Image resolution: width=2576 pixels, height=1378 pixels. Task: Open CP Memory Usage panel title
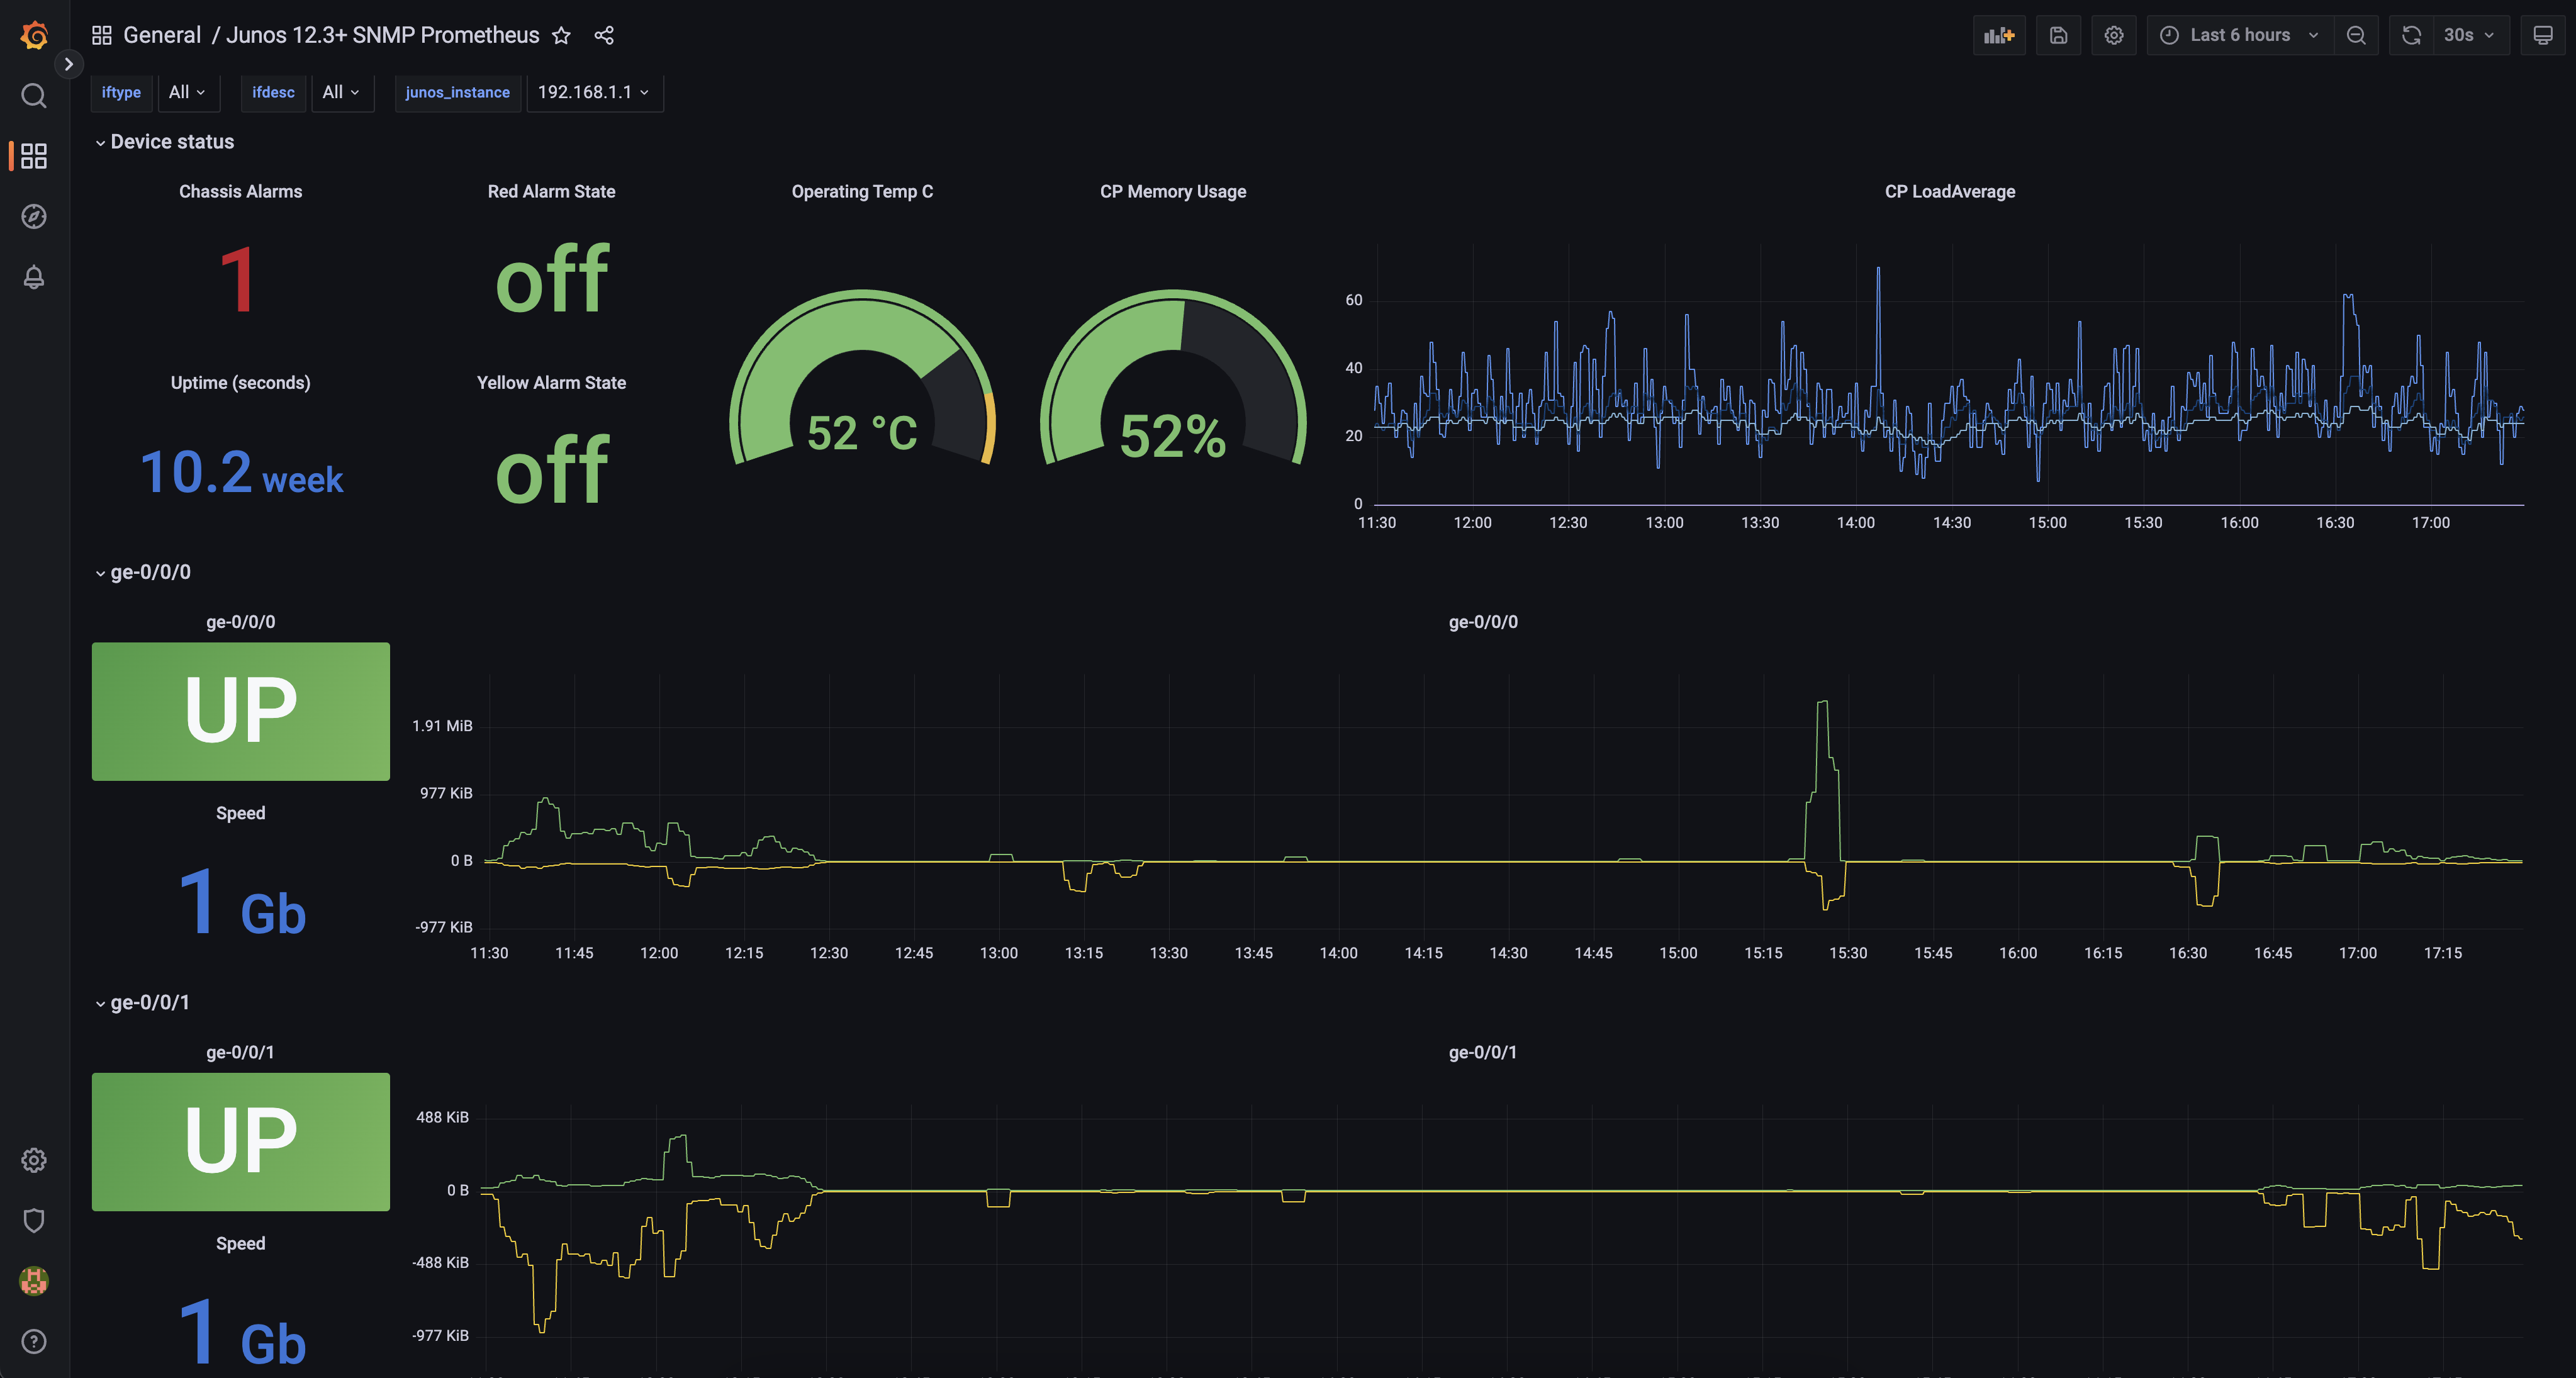(x=1173, y=191)
